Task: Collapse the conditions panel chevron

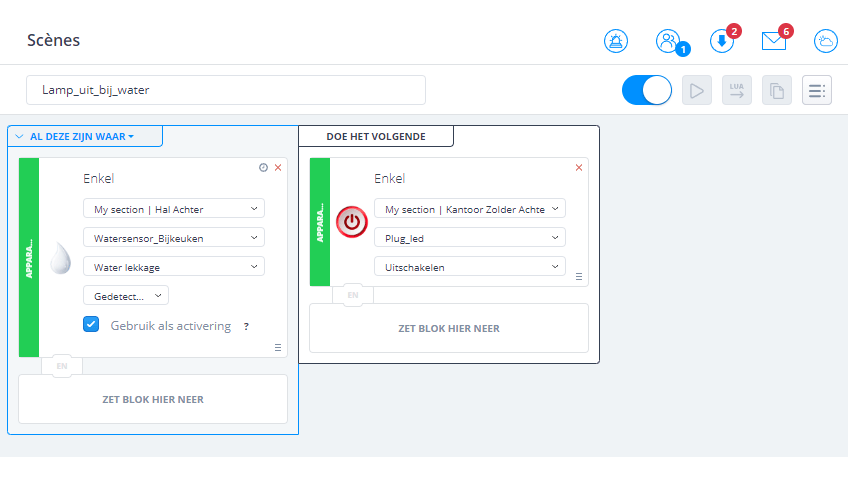Action: pyautogui.click(x=19, y=137)
